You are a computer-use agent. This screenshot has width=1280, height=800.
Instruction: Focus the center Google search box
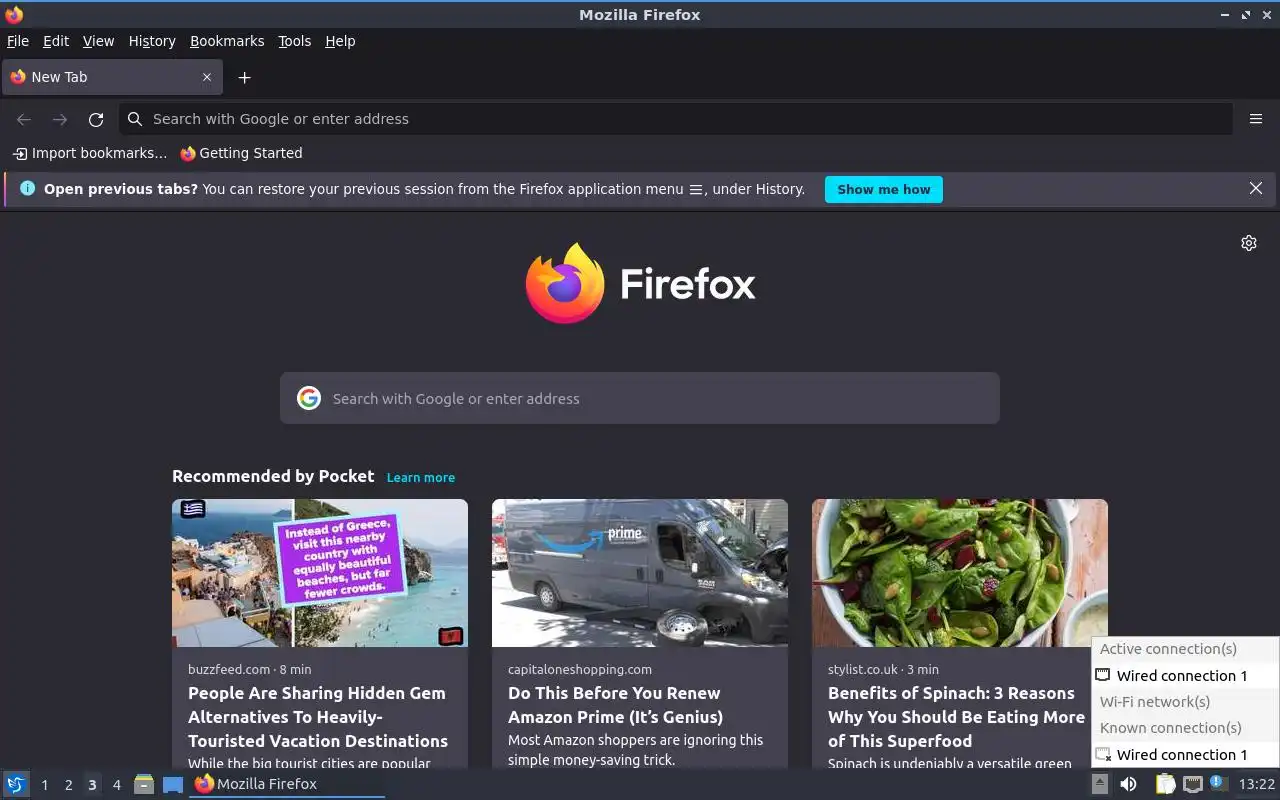[640, 398]
